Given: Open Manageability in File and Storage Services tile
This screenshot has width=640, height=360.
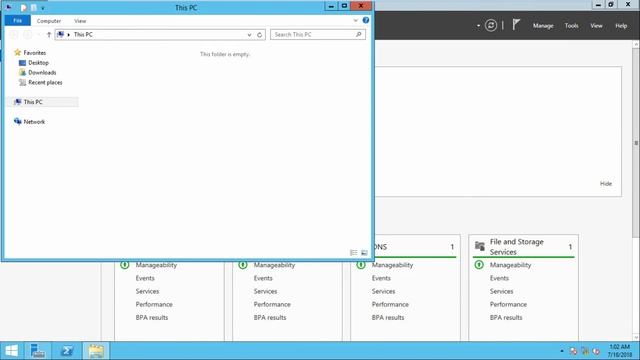Looking at the screenshot, I should (511, 265).
